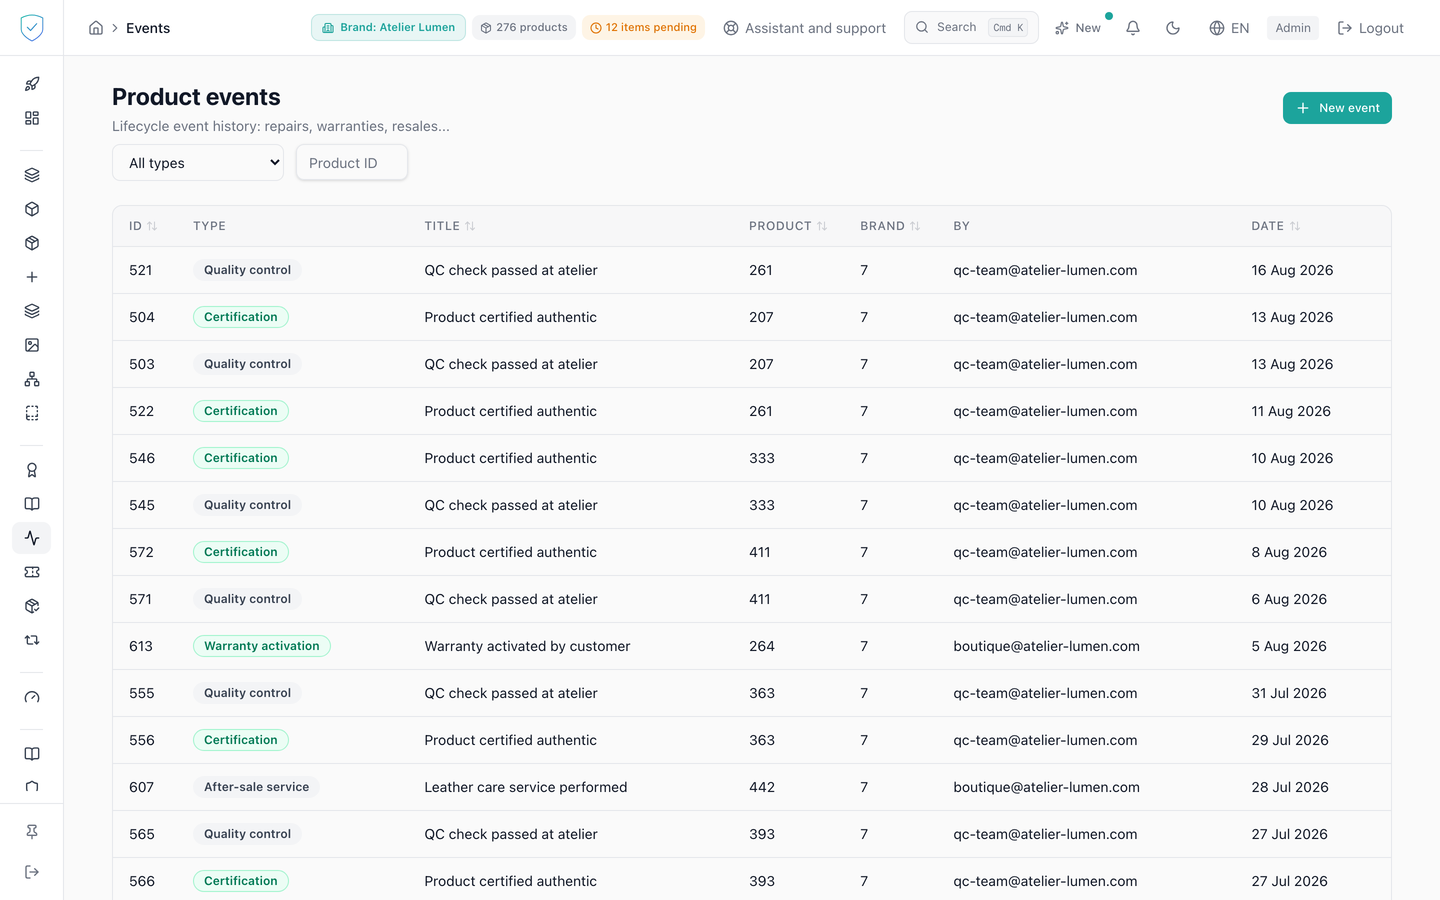The image size is (1440, 900).
Task: Click the Logout button in the header
Action: pyautogui.click(x=1371, y=28)
